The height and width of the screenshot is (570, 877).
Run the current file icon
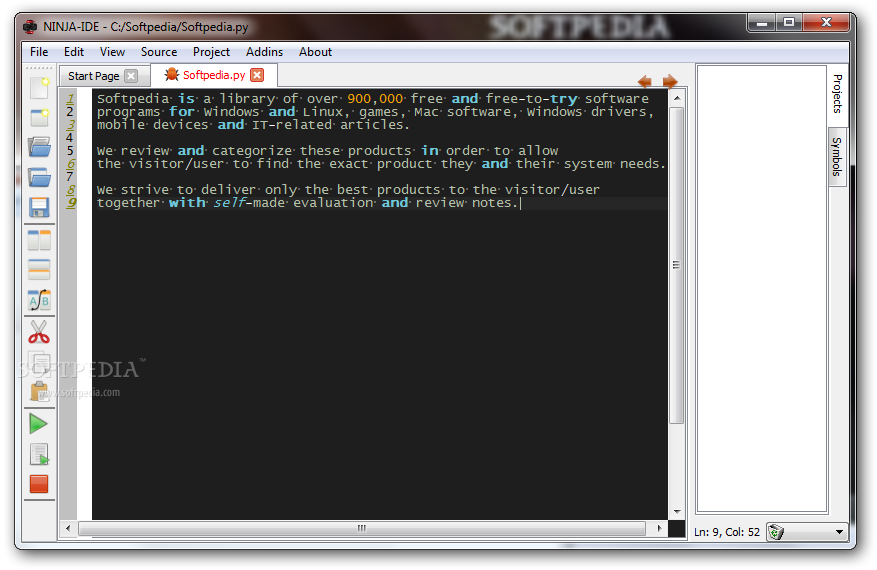coord(39,455)
